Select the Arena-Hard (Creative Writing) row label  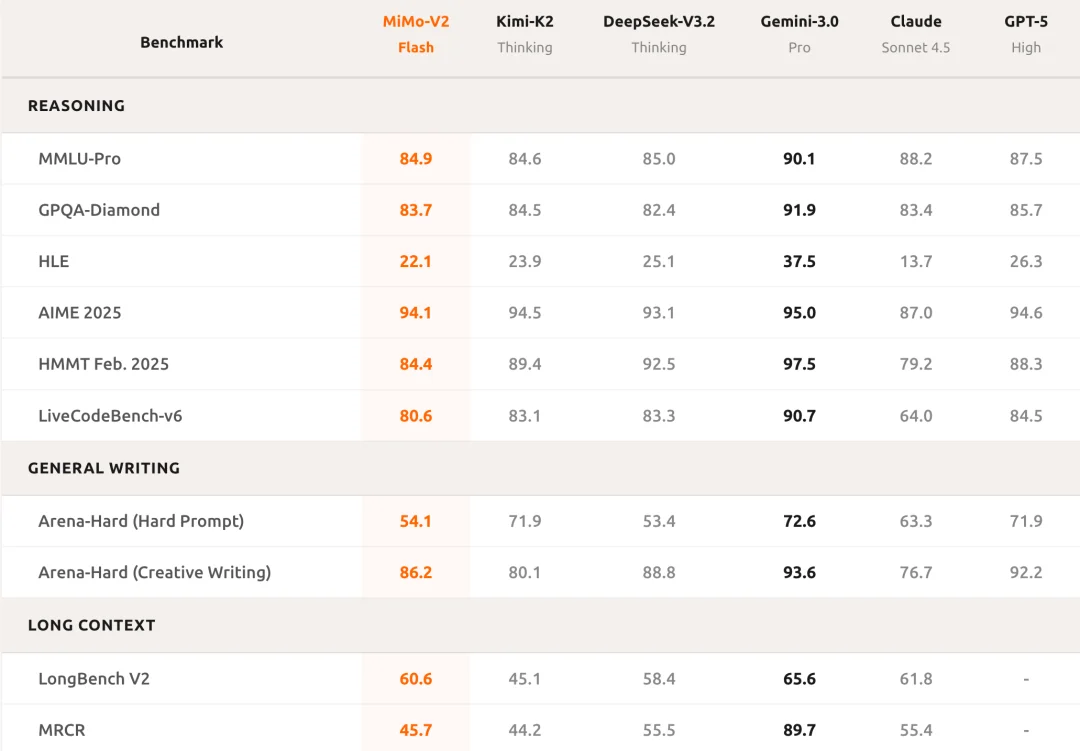point(155,573)
